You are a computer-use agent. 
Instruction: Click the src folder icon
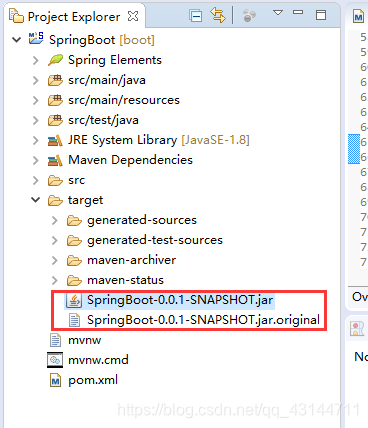55,181
